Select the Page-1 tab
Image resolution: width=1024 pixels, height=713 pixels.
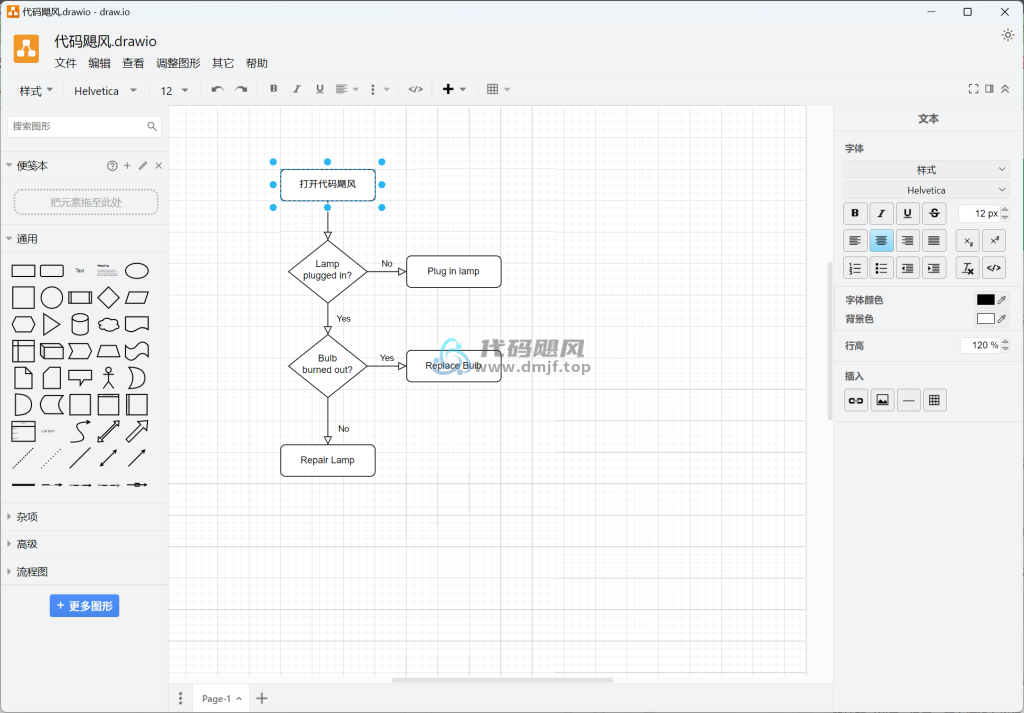tap(221, 699)
